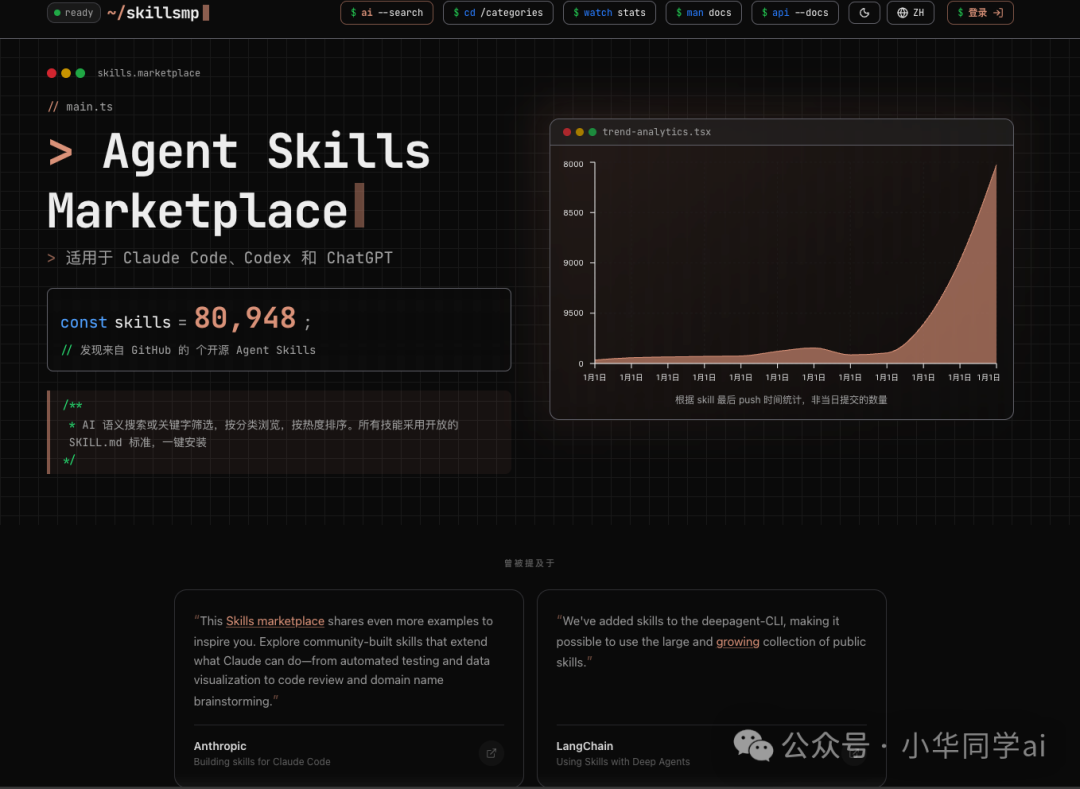Click the red dot on trend-analytics.tsx titlebar
Image resolution: width=1080 pixels, height=789 pixels.
tap(566, 131)
